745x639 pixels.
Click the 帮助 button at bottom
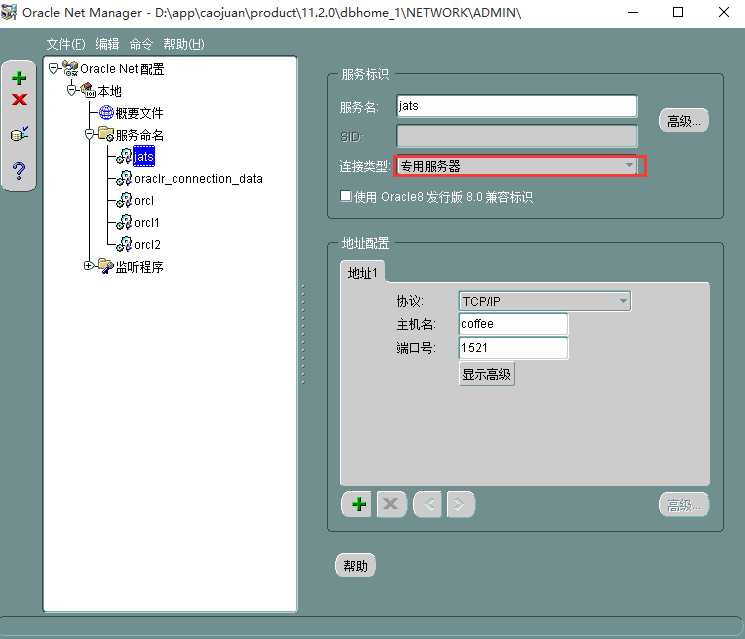[x=355, y=565]
